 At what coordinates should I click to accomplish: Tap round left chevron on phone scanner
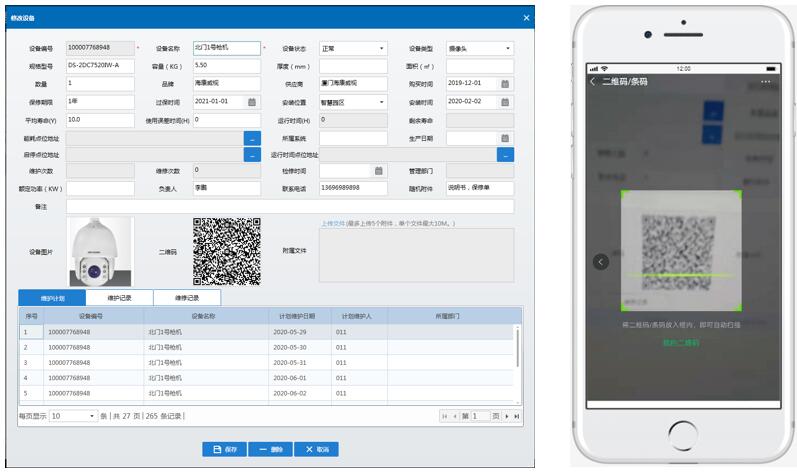[601, 262]
